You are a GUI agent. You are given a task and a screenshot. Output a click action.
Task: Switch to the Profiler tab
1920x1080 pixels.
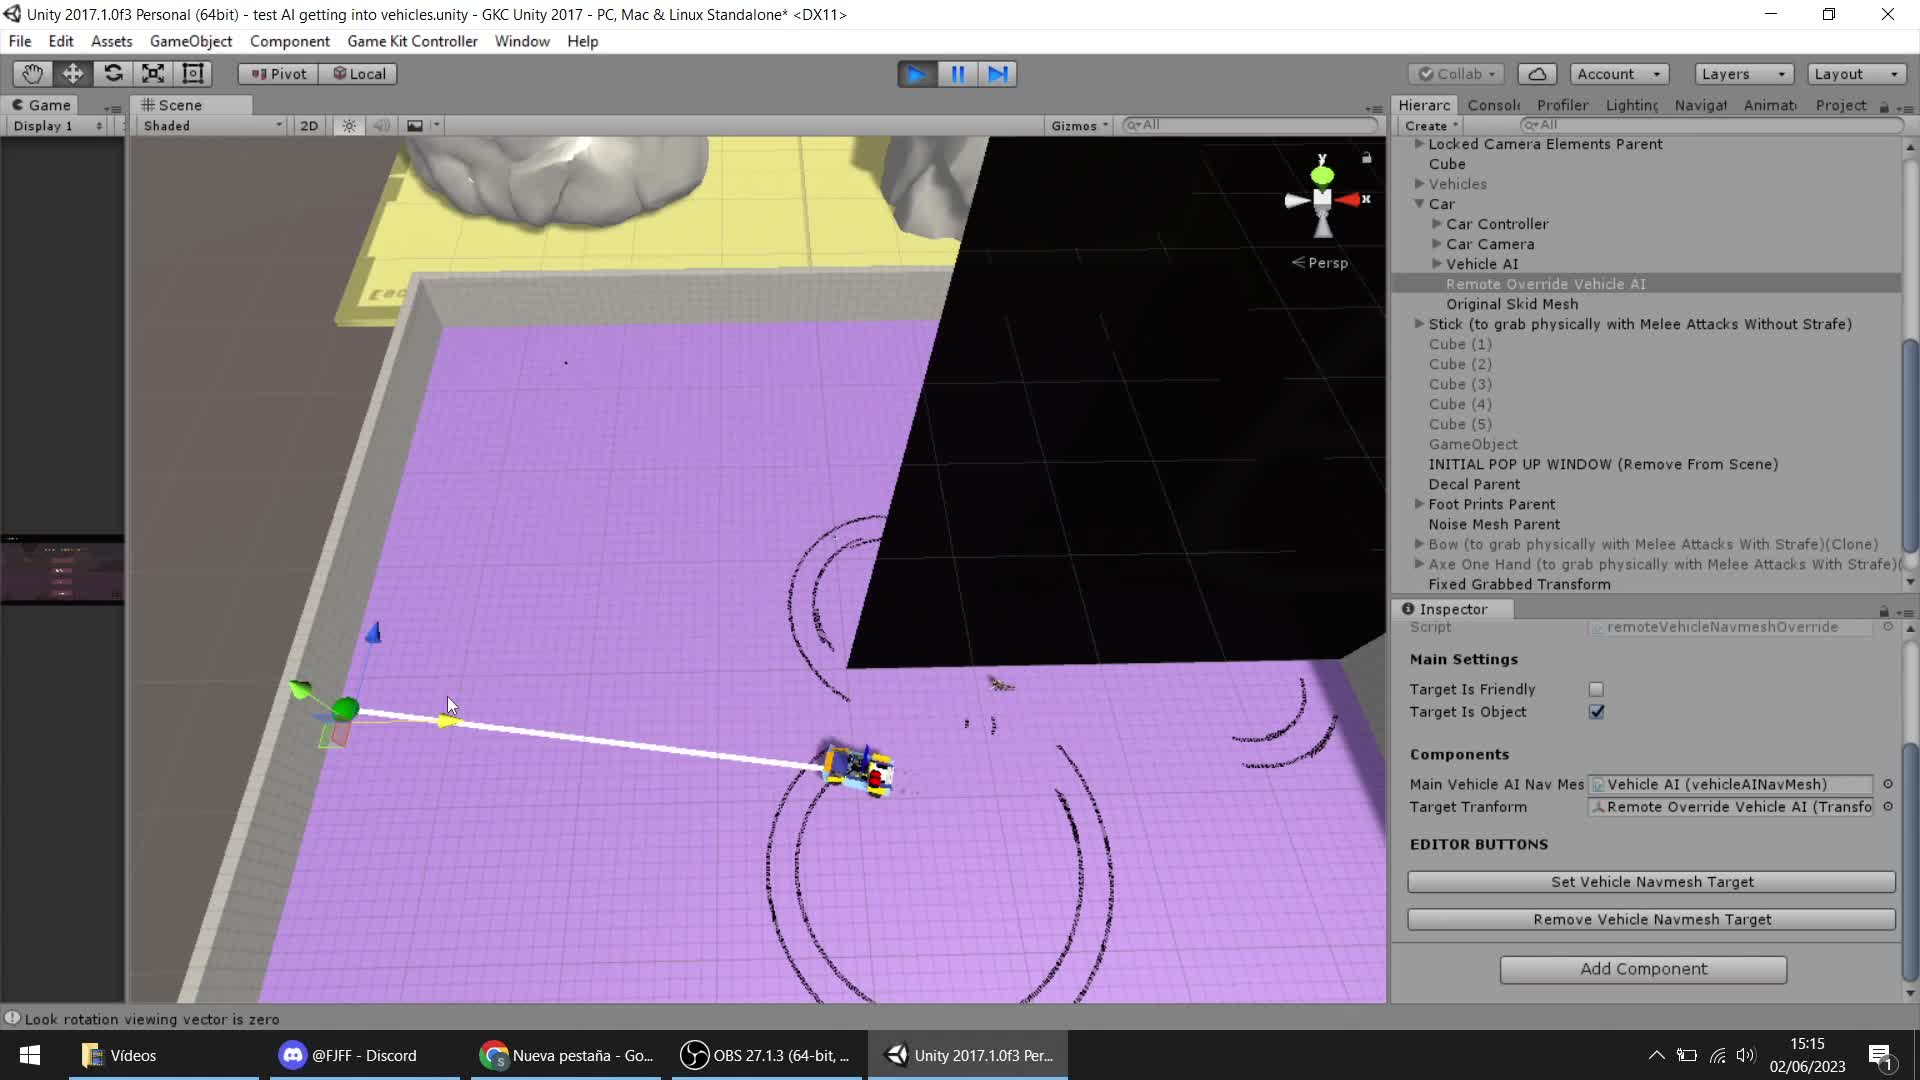tap(1562, 105)
